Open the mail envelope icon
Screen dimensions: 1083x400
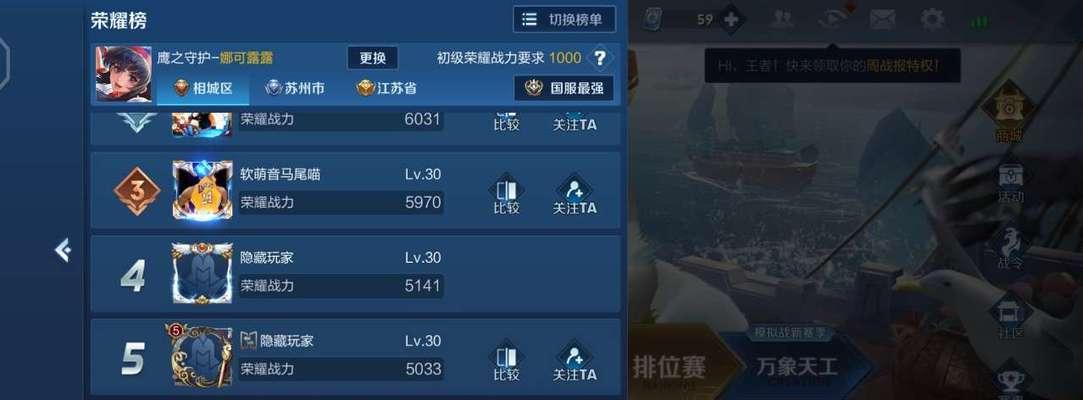pos(883,19)
